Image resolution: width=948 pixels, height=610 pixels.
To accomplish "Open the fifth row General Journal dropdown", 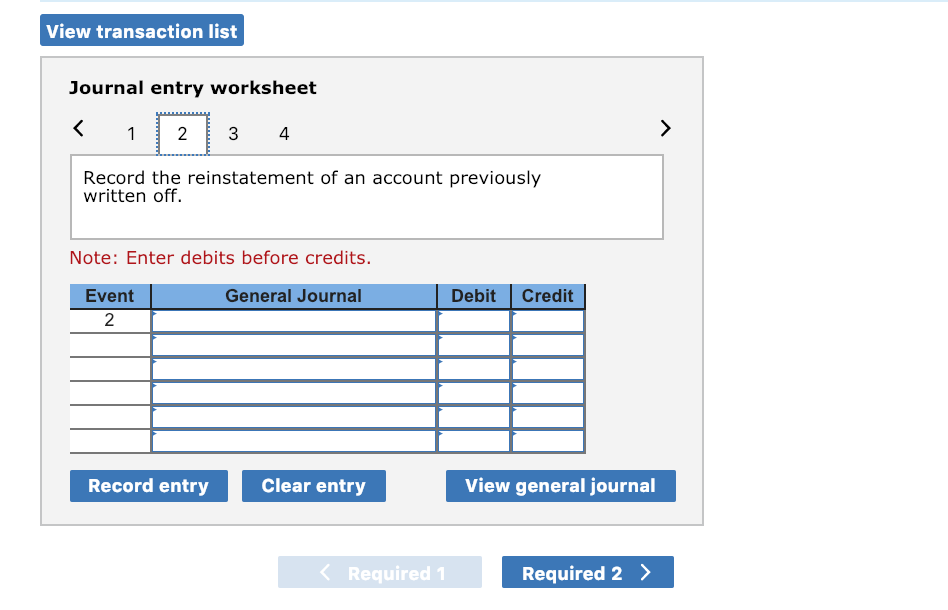I will click(x=293, y=416).
